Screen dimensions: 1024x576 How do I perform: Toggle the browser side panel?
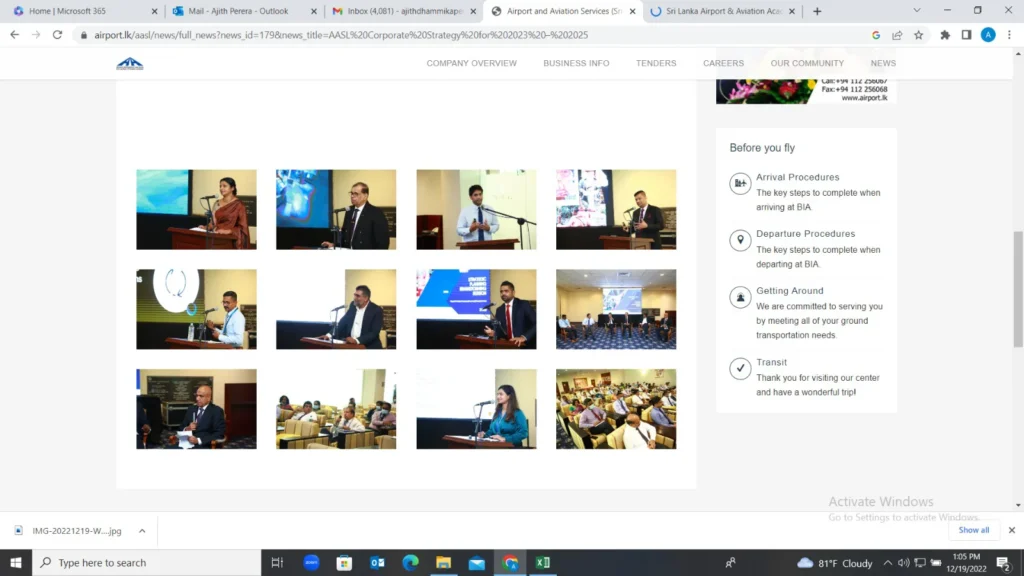point(966,35)
